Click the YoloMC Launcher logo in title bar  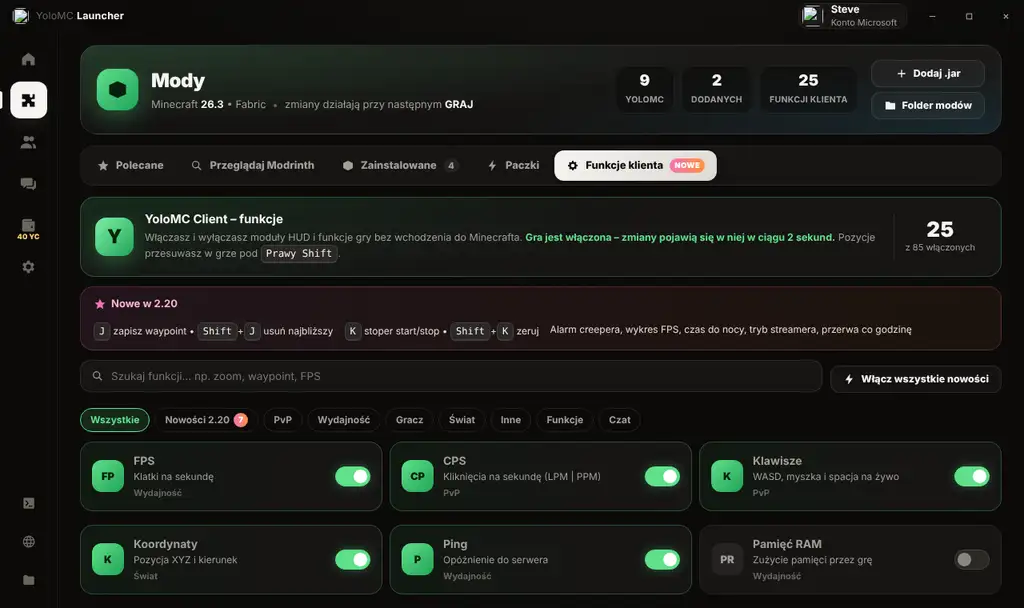(x=21, y=16)
